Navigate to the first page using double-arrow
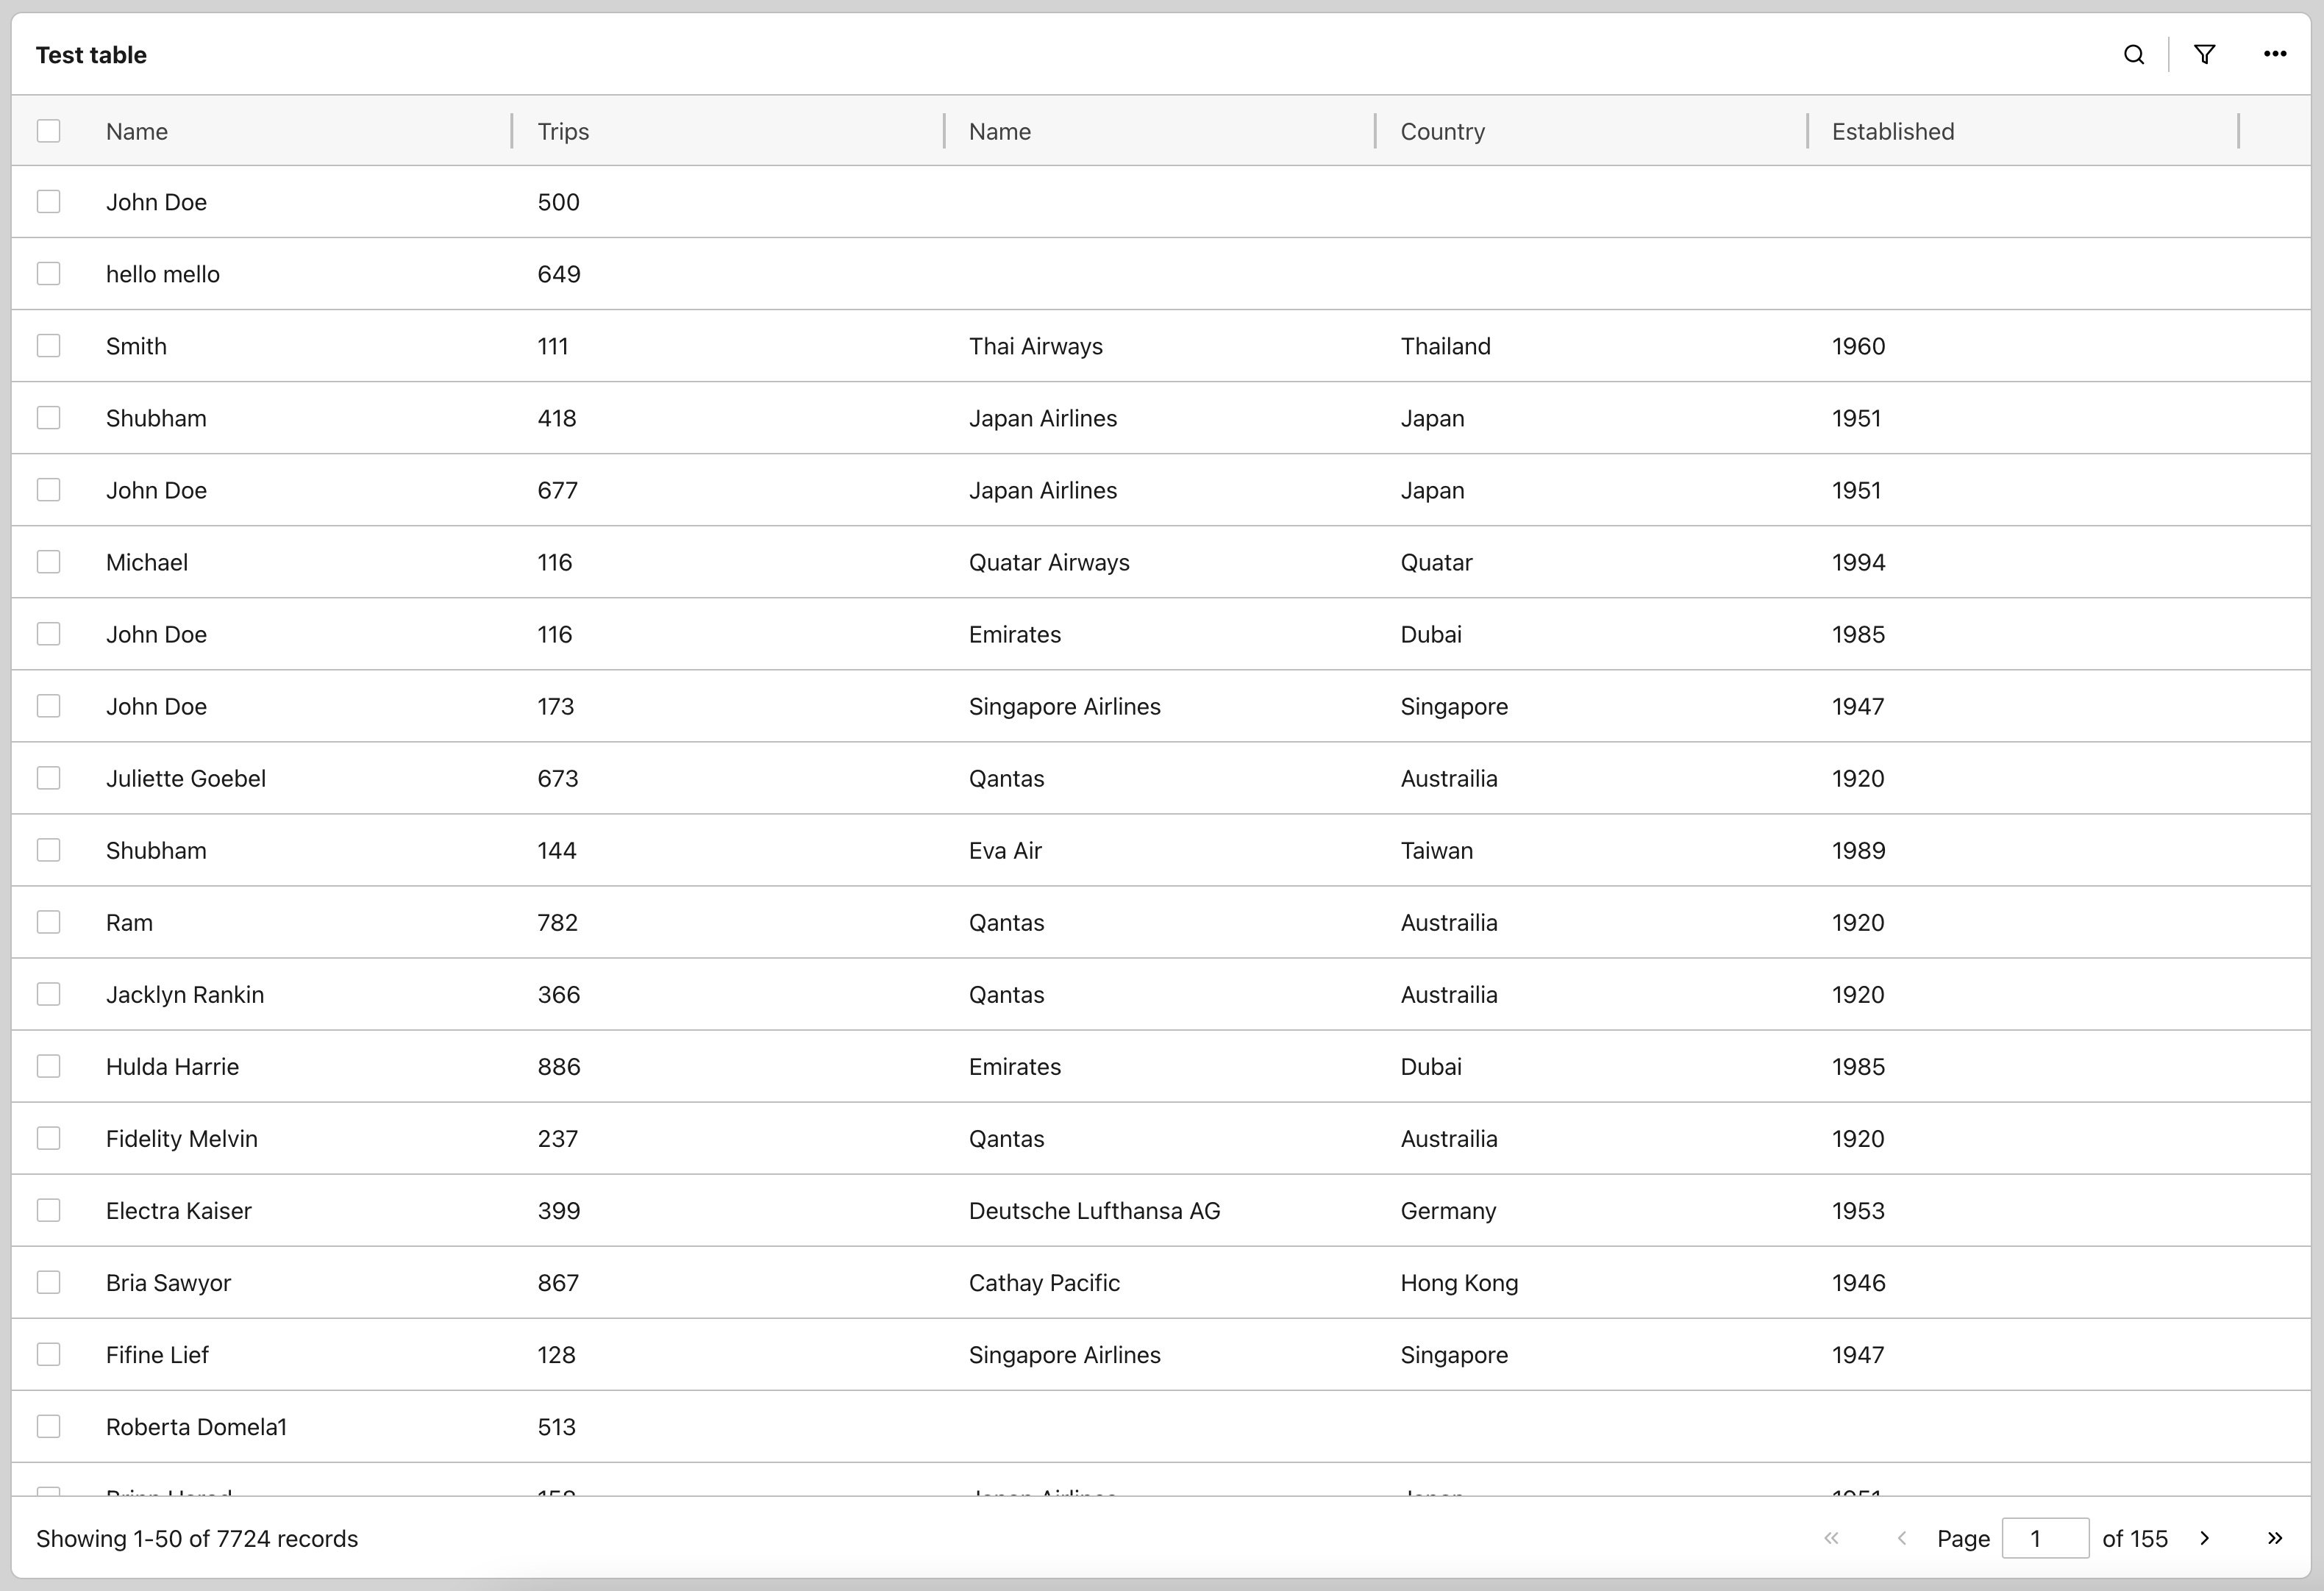This screenshot has height=1591, width=2324. pos(1833,1538)
